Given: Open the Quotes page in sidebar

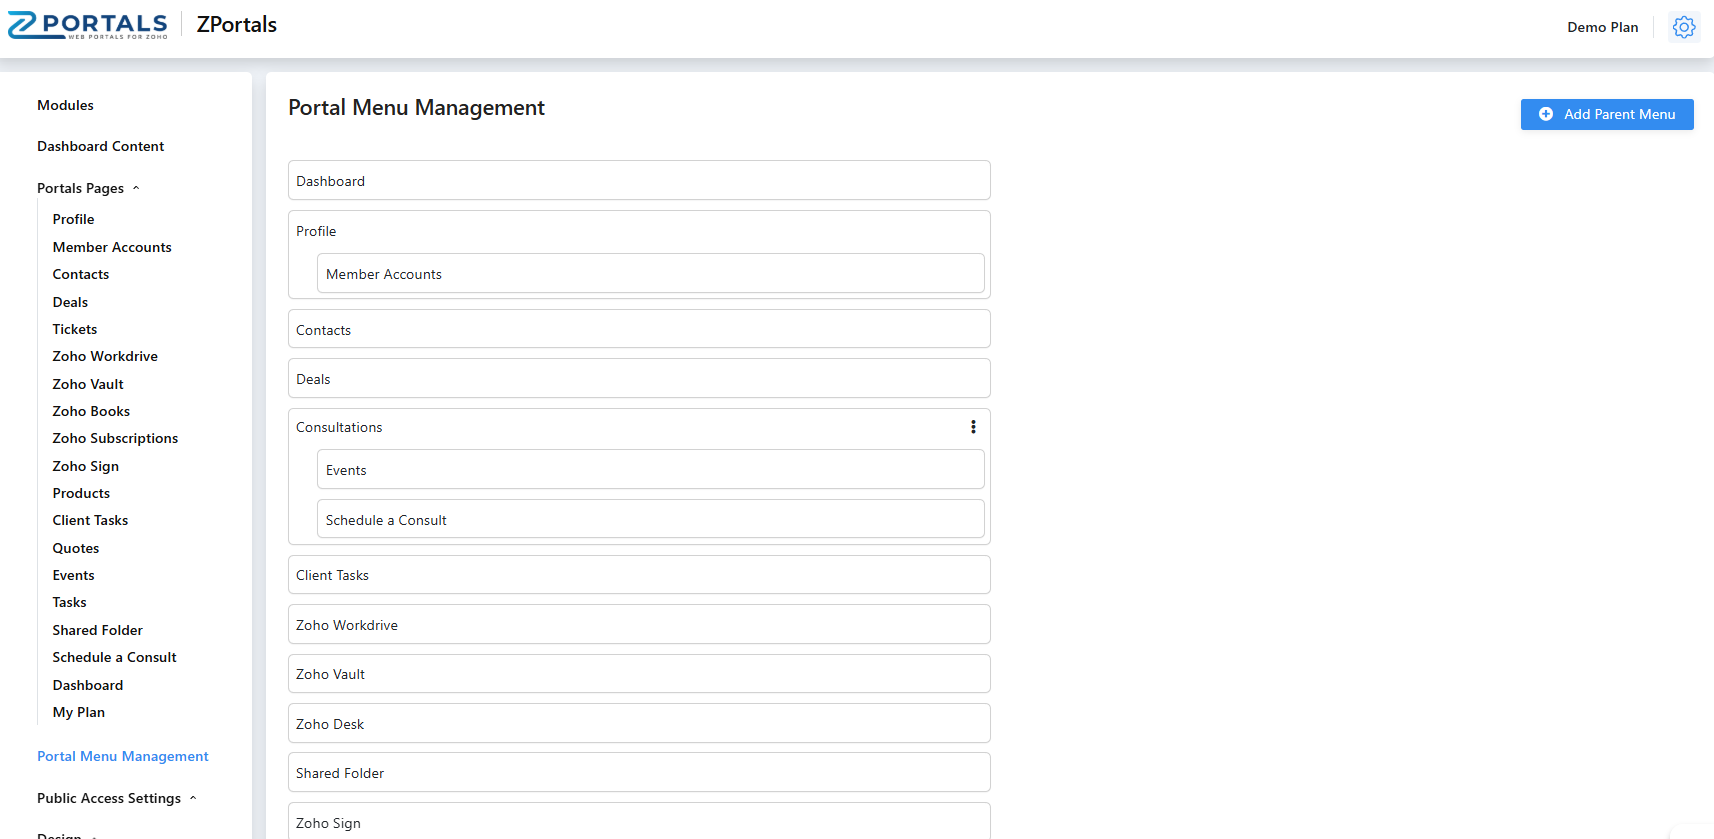Looking at the screenshot, I should pos(76,548).
